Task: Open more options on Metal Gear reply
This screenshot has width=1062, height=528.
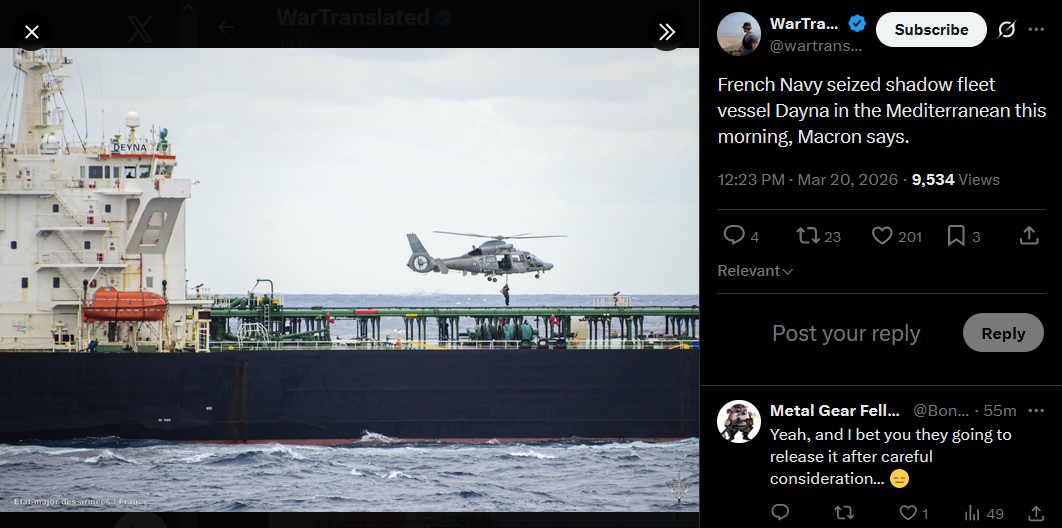Action: (1036, 411)
